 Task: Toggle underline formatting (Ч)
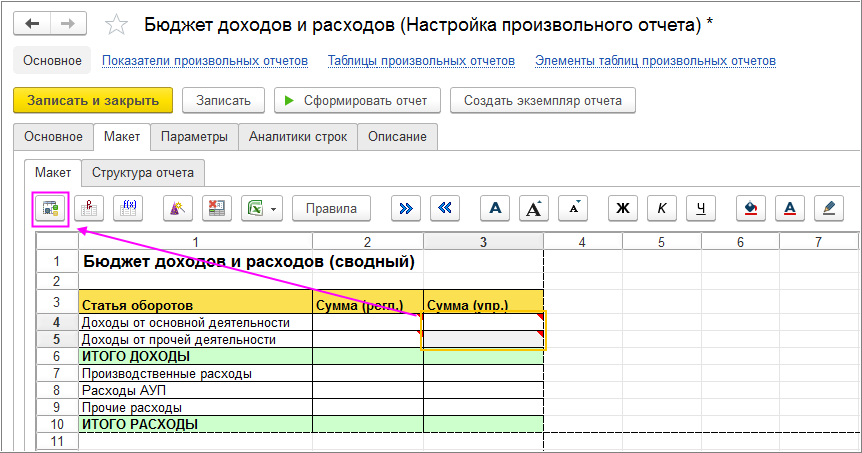700,208
